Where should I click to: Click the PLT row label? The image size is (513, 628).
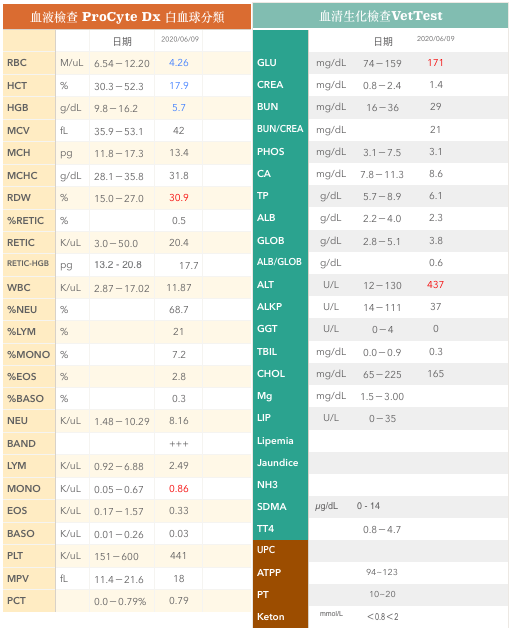point(15,556)
